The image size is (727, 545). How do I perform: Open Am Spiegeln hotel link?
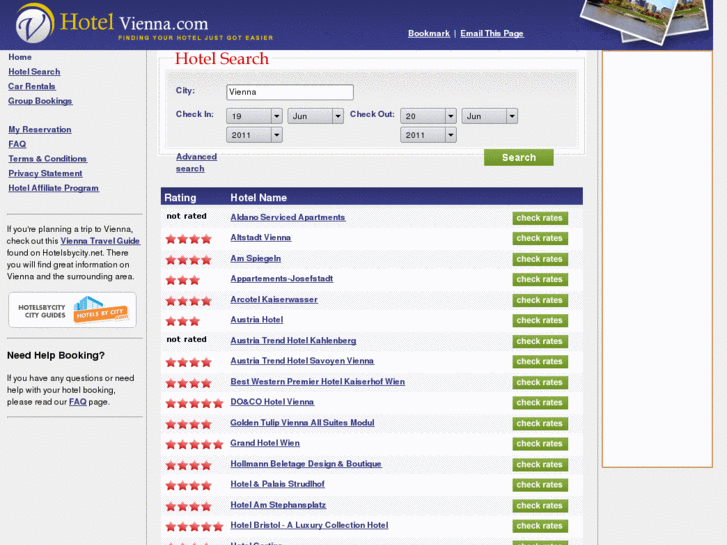[255, 258]
